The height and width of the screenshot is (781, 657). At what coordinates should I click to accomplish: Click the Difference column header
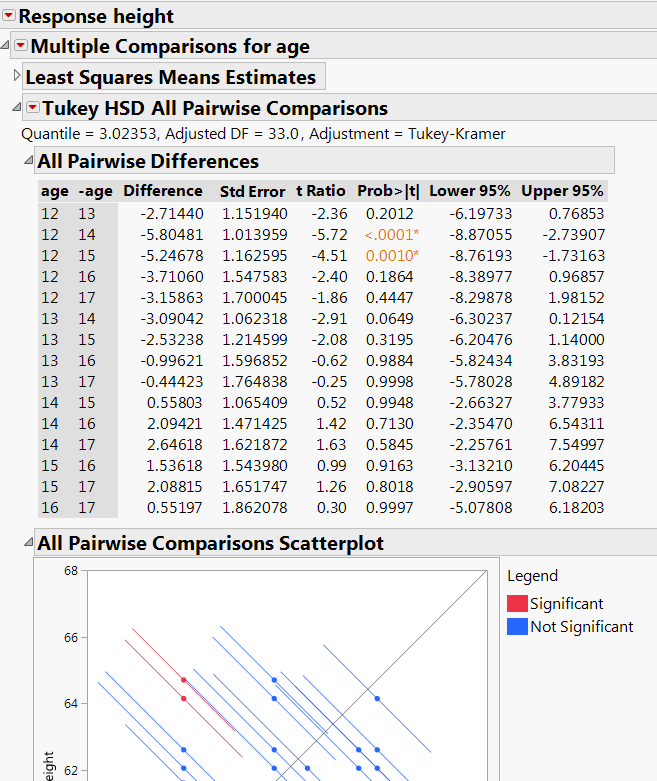click(x=163, y=191)
